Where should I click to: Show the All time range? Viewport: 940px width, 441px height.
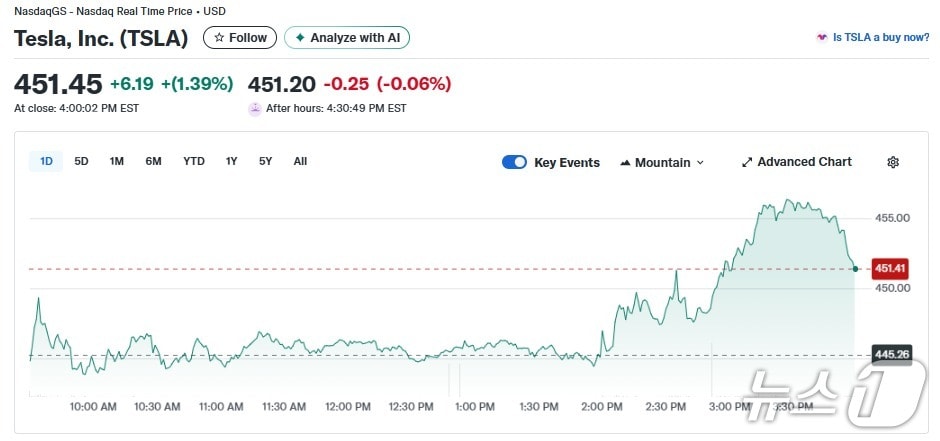point(300,161)
